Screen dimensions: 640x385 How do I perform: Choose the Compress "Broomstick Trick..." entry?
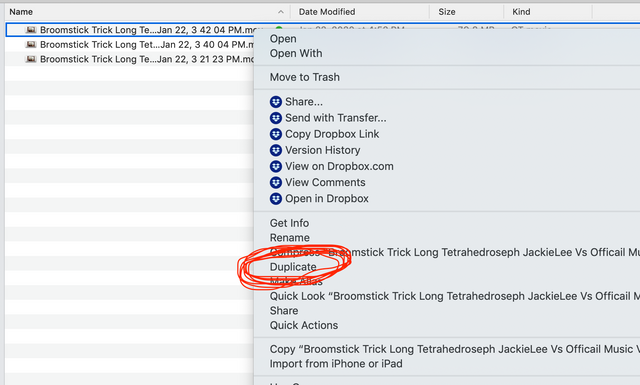pos(455,252)
